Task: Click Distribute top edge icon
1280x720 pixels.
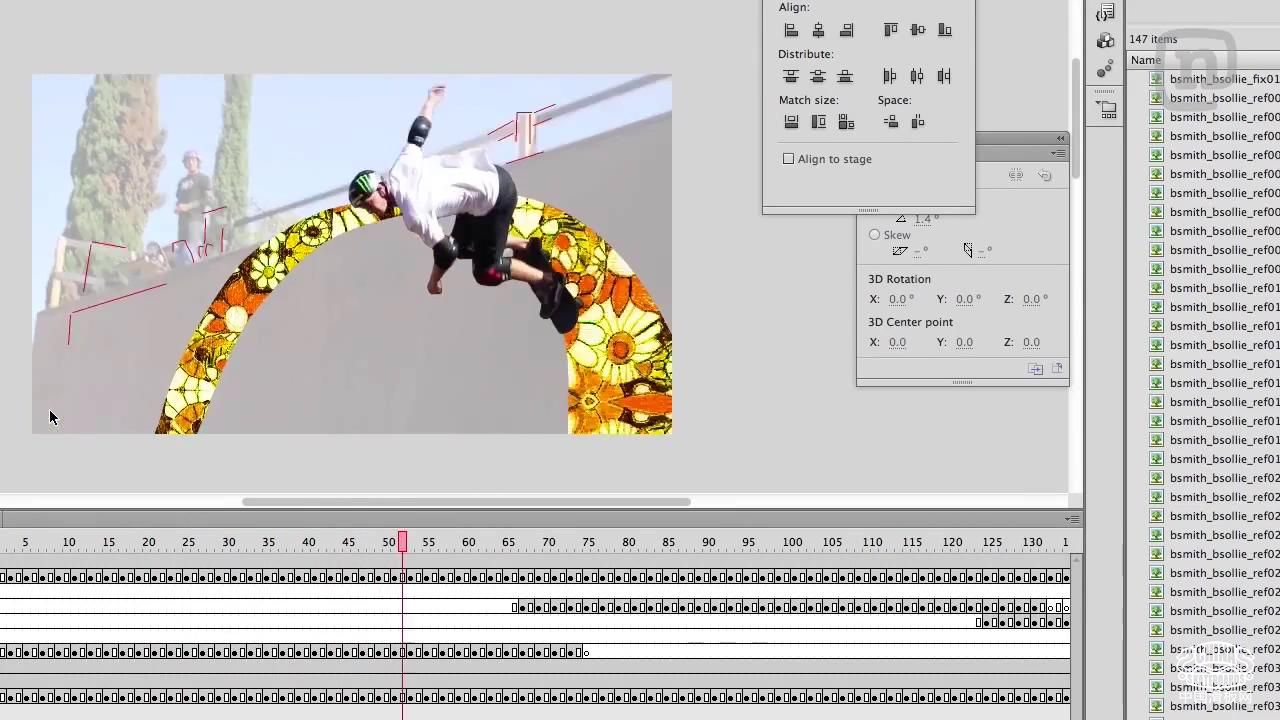Action: [791, 76]
